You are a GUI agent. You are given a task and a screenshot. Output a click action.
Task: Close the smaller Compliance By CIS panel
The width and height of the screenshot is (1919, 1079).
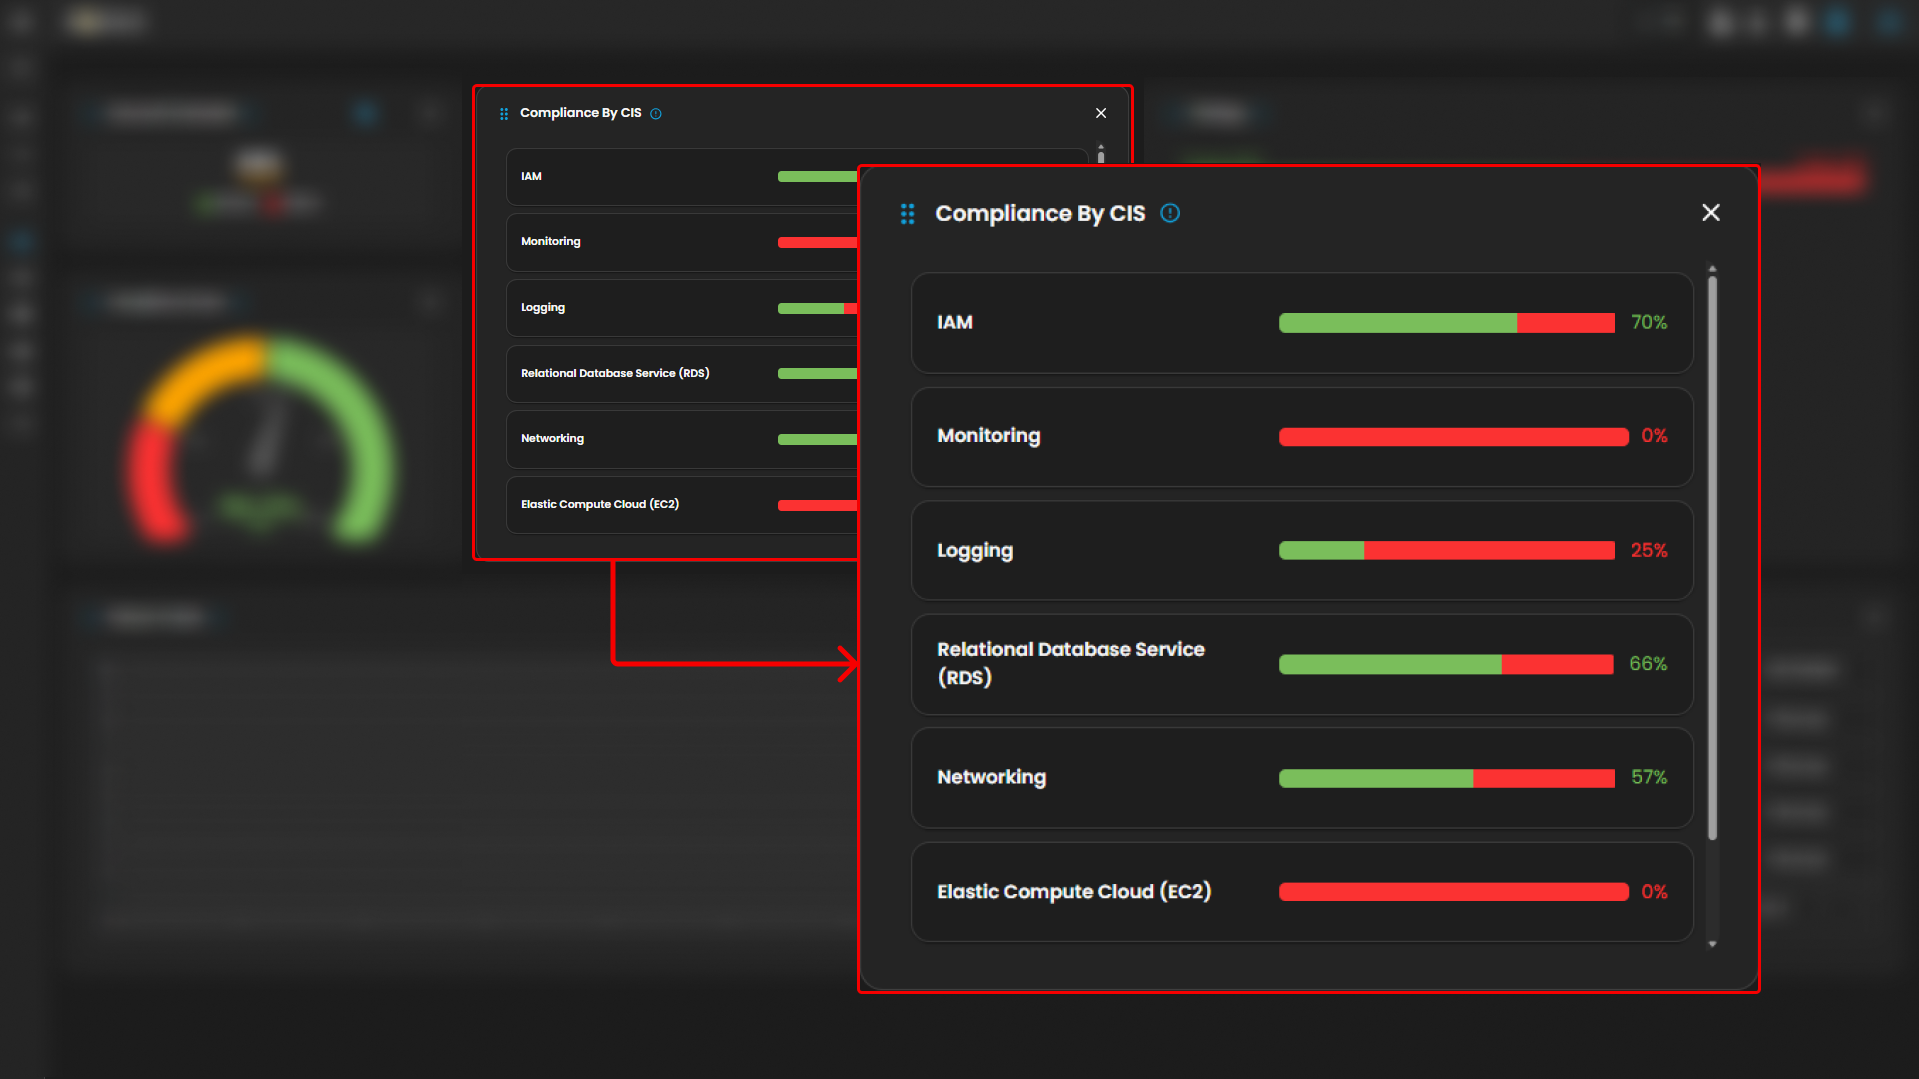(x=1100, y=113)
